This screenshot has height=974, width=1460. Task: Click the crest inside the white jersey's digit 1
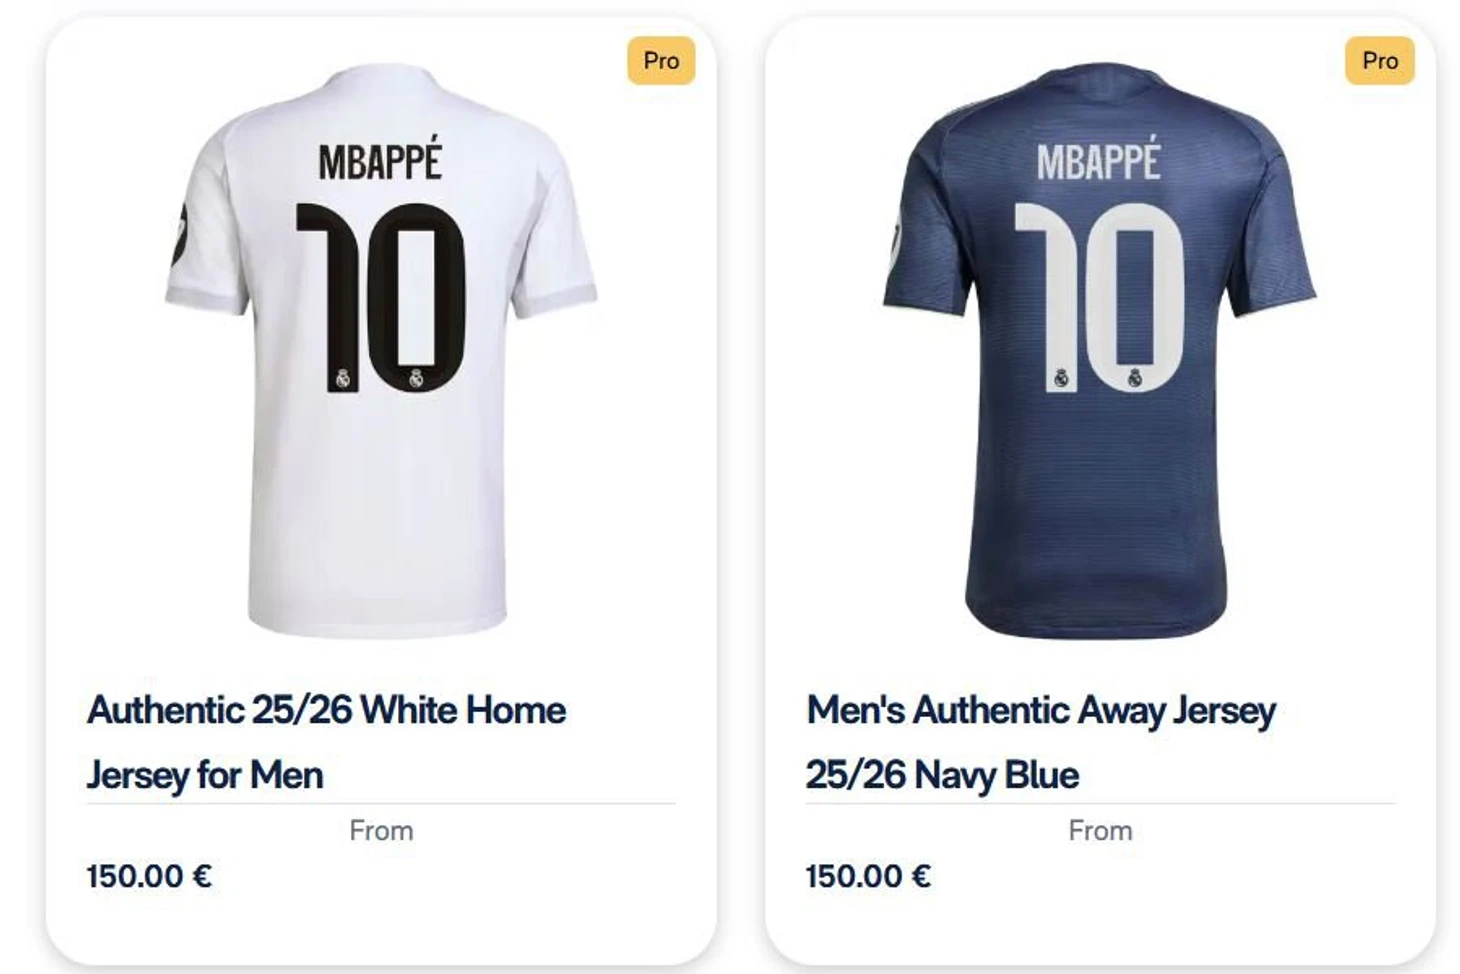(343, 378)
